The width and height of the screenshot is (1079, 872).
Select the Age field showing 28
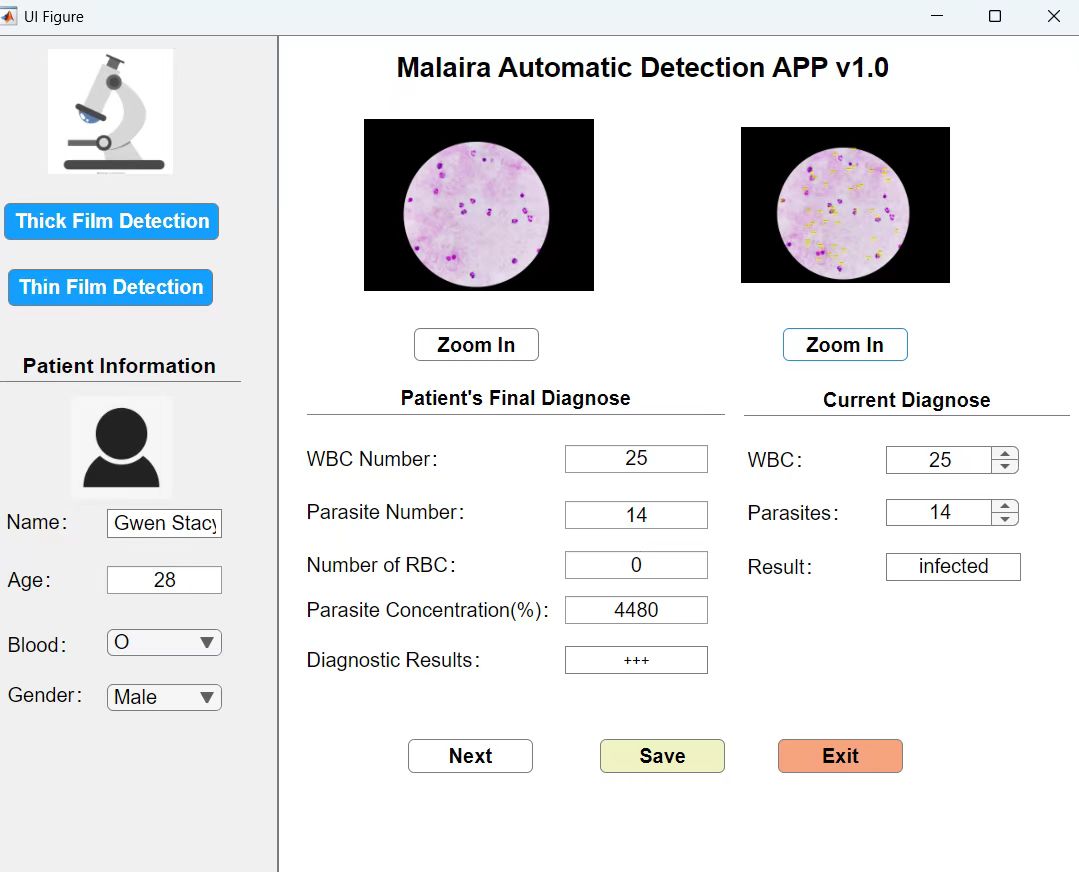(163, 579)
